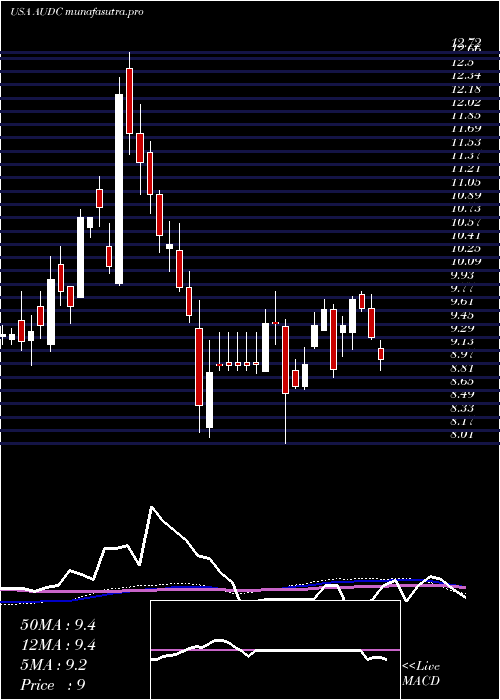
Task: Click the 10.57 price axis label
Action: point(466,222)
